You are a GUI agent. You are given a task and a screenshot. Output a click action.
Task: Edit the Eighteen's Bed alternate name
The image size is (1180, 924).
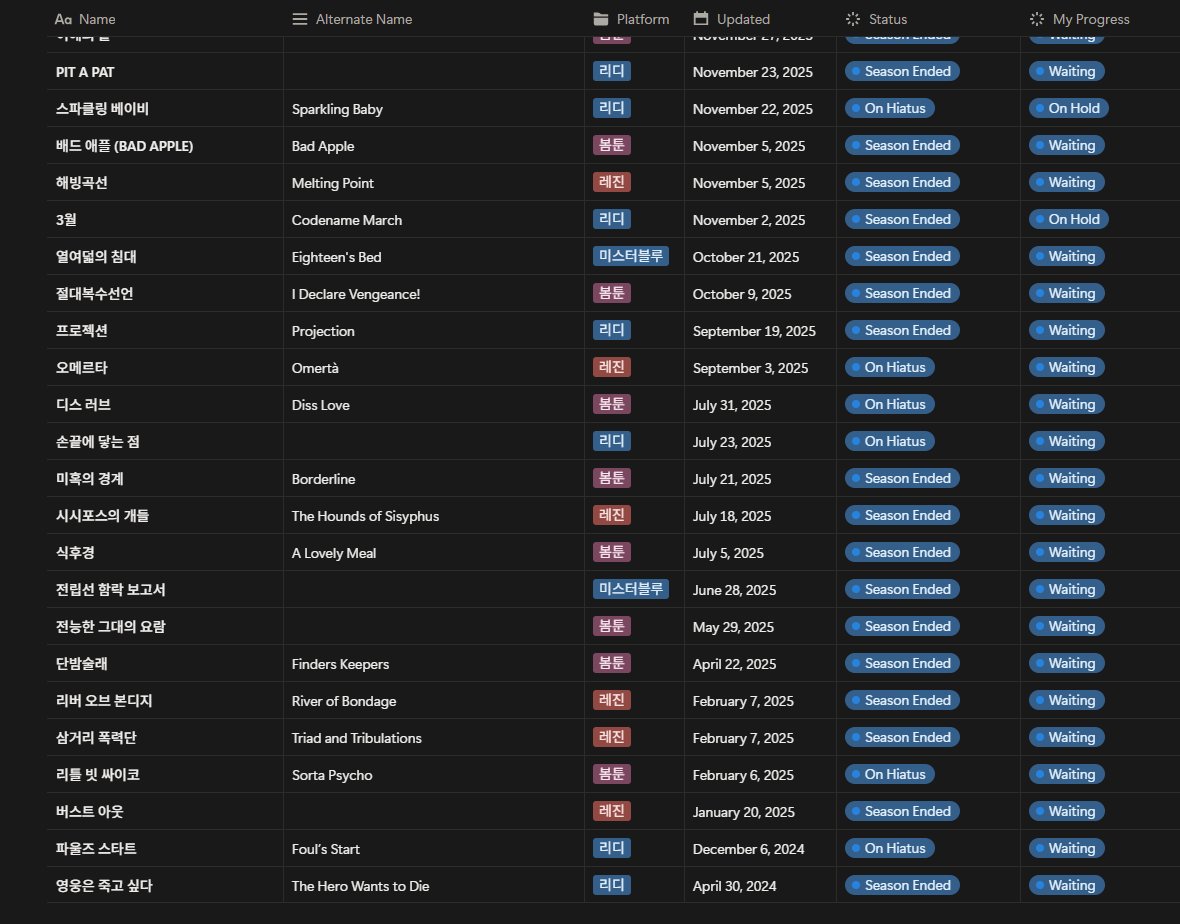point(336,257)
